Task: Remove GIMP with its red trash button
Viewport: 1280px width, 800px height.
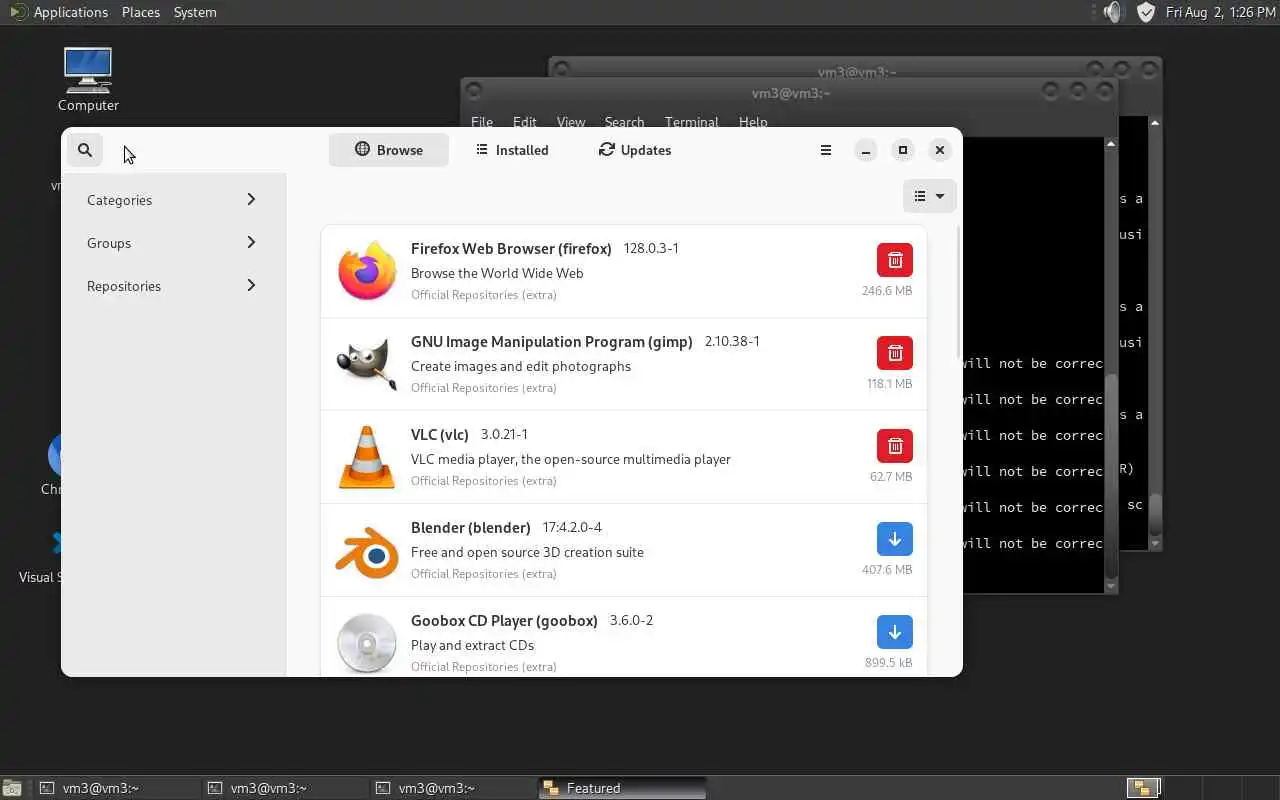Action: coord(895,353)
